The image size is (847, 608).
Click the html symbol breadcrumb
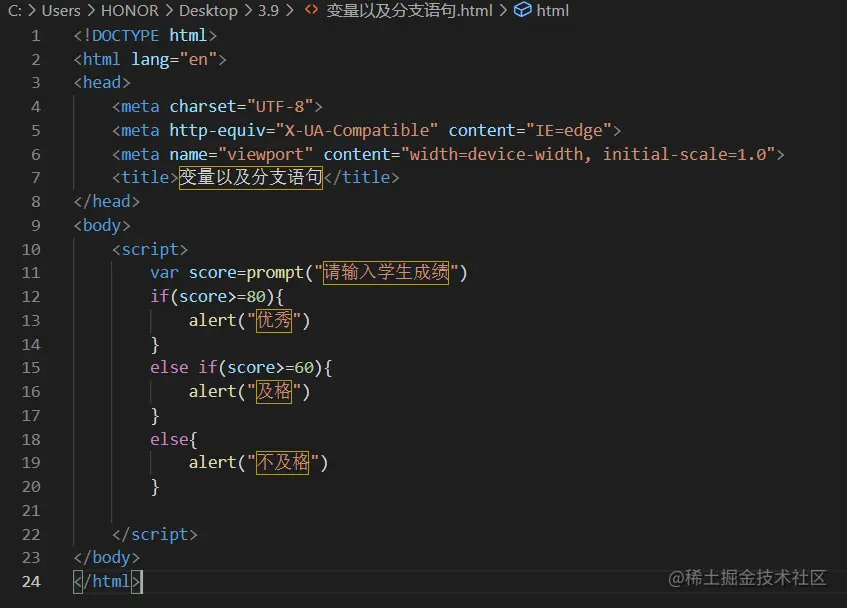click(x=552, y=10)
